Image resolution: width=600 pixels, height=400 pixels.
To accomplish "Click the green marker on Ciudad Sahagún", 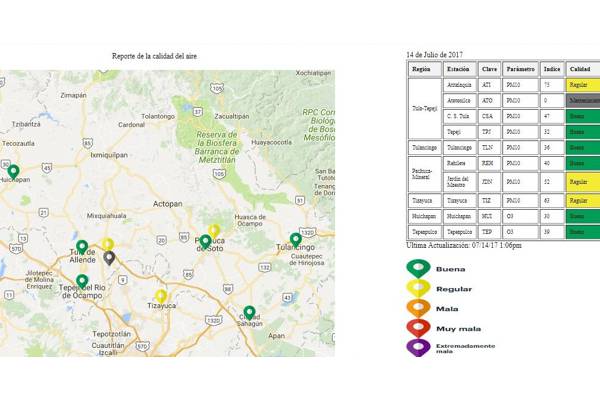I will tap(249, 313).
